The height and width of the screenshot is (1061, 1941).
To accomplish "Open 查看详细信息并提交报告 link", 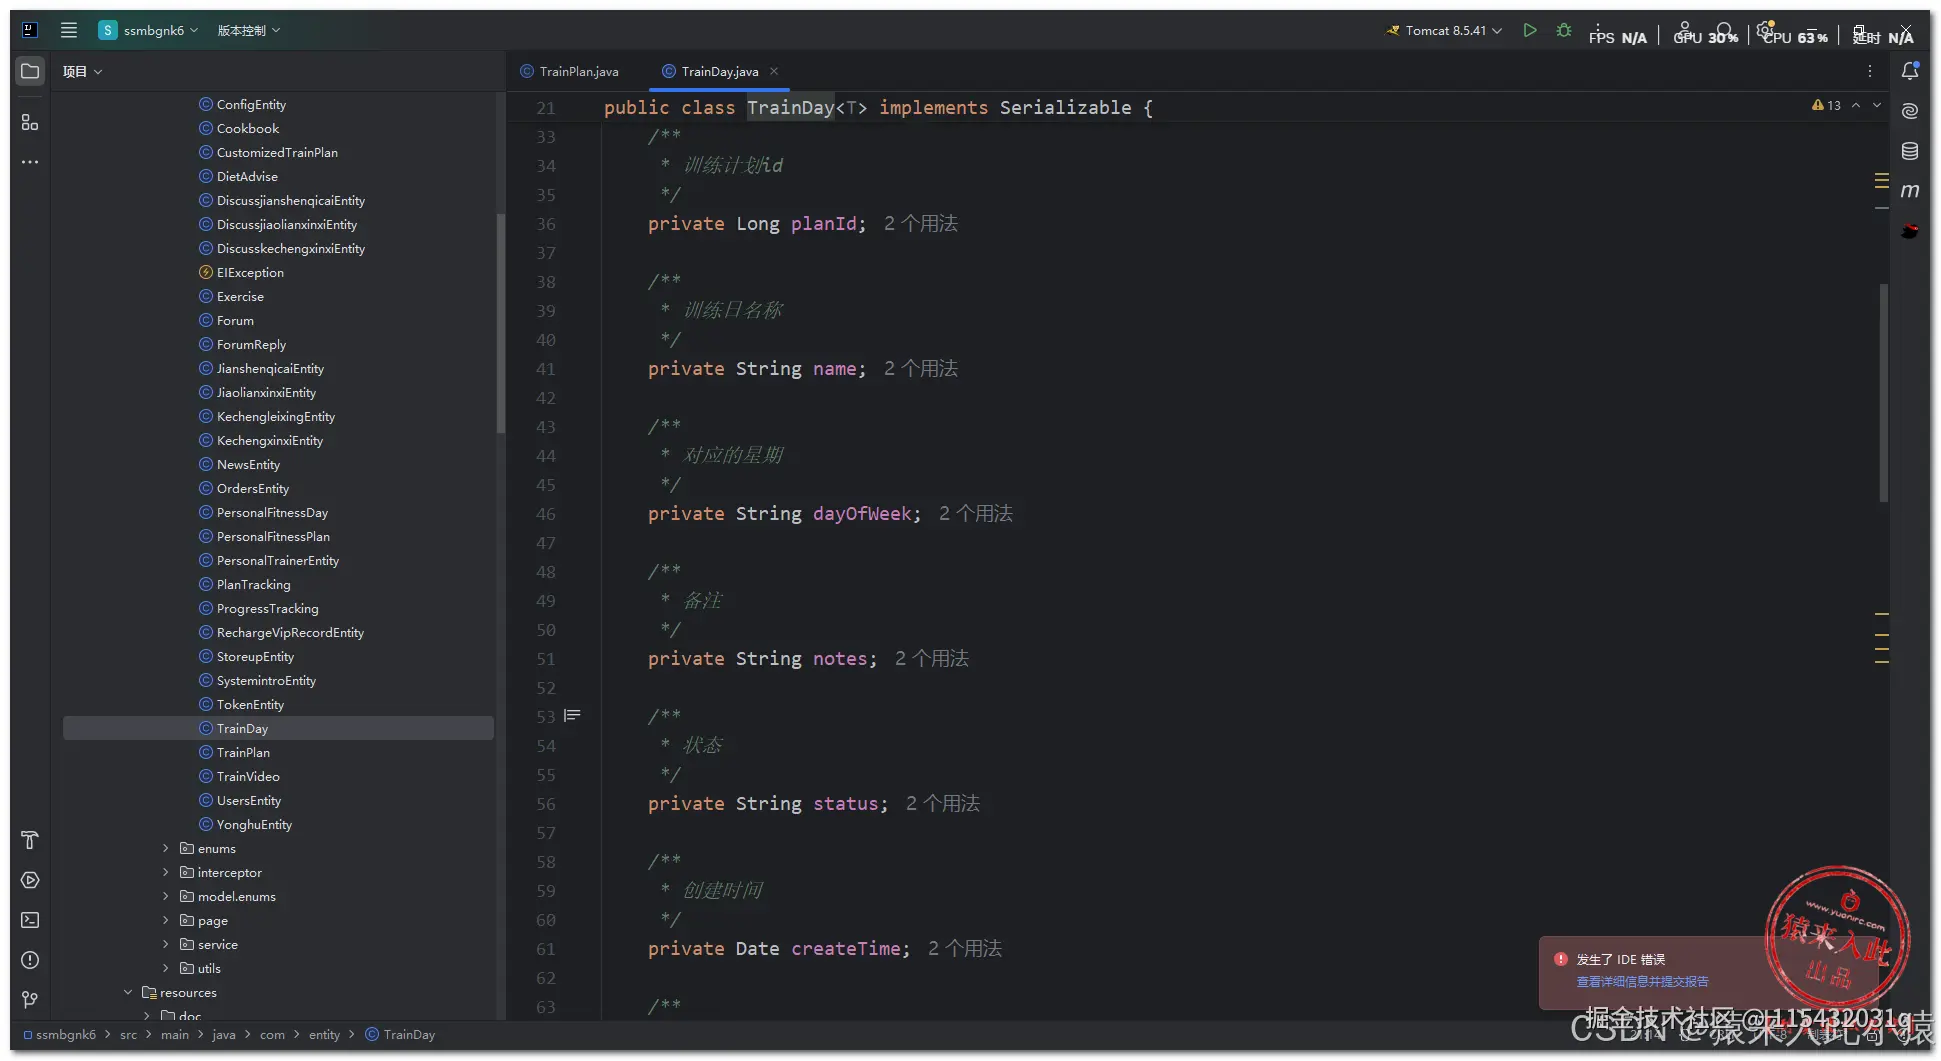I will (1642, 982).
